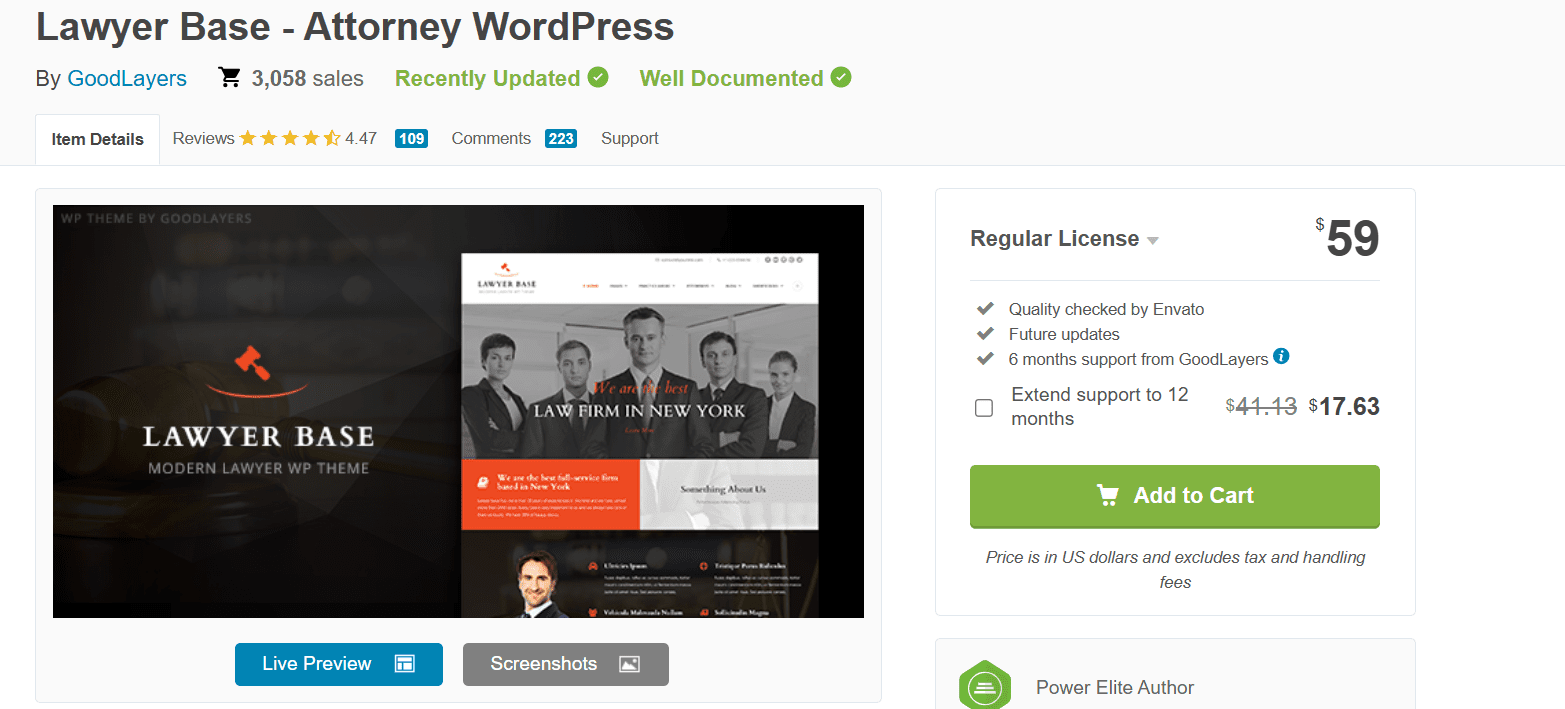1565x709 pixels.
Task: Switch to the Item Details tab
Action: [97, 139]
